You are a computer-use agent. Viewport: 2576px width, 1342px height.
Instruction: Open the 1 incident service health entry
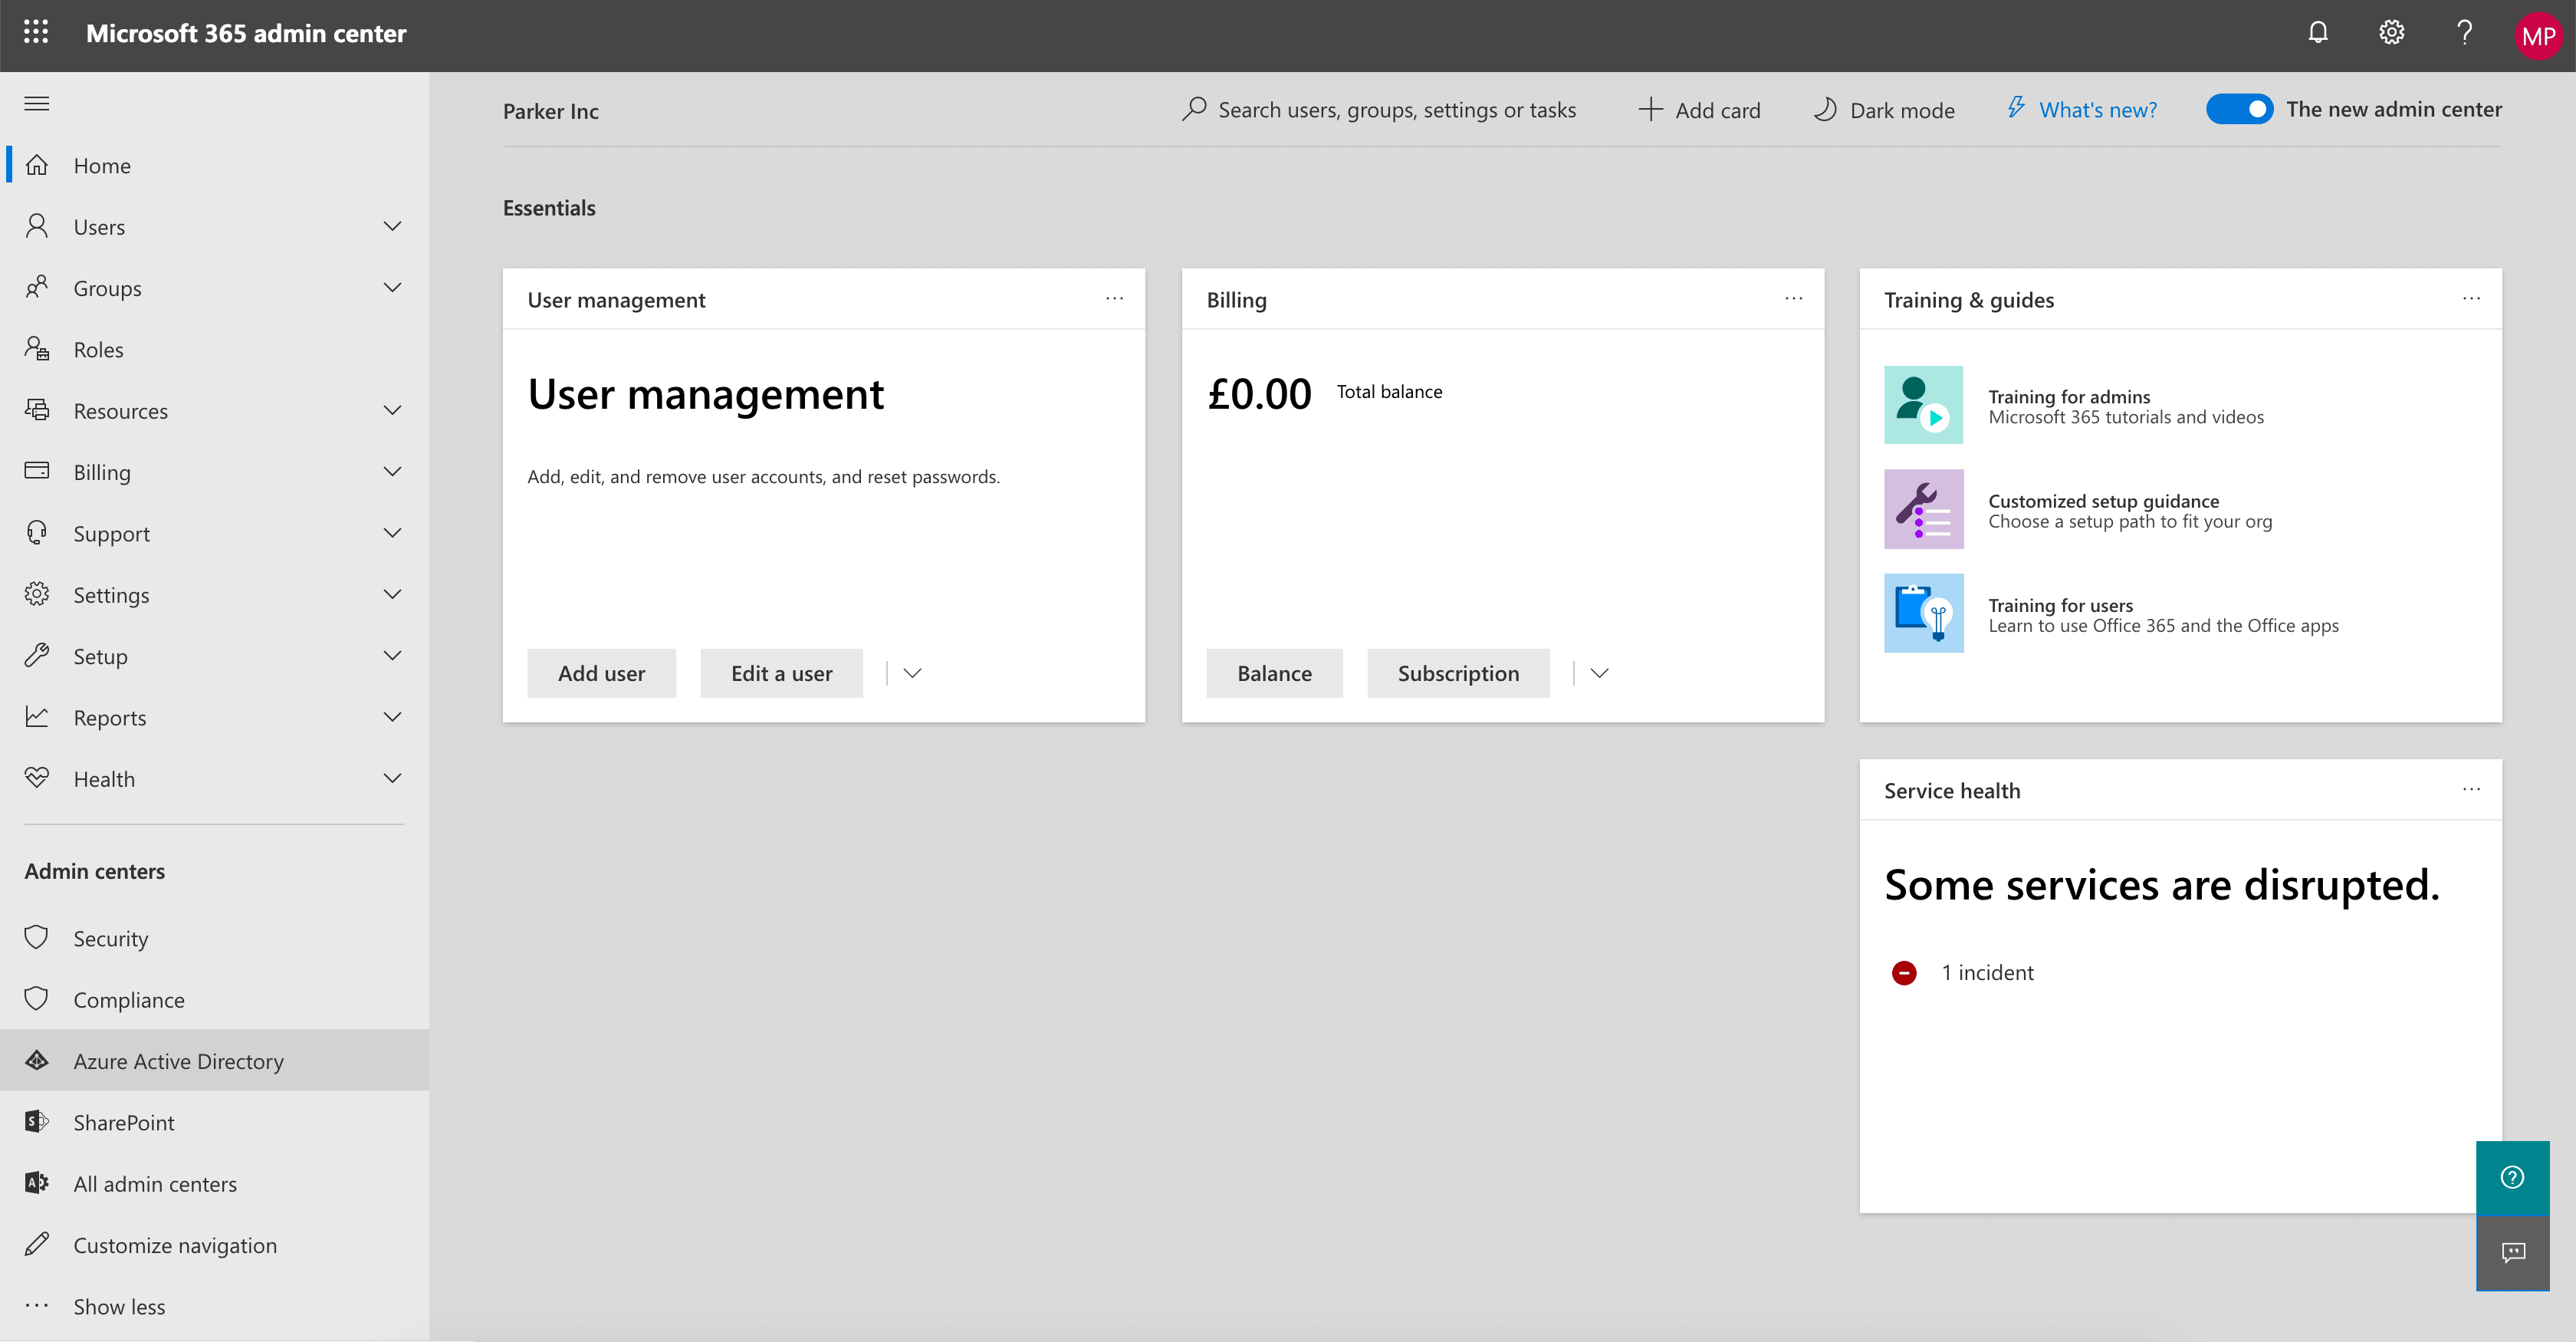coord(1962,973)
